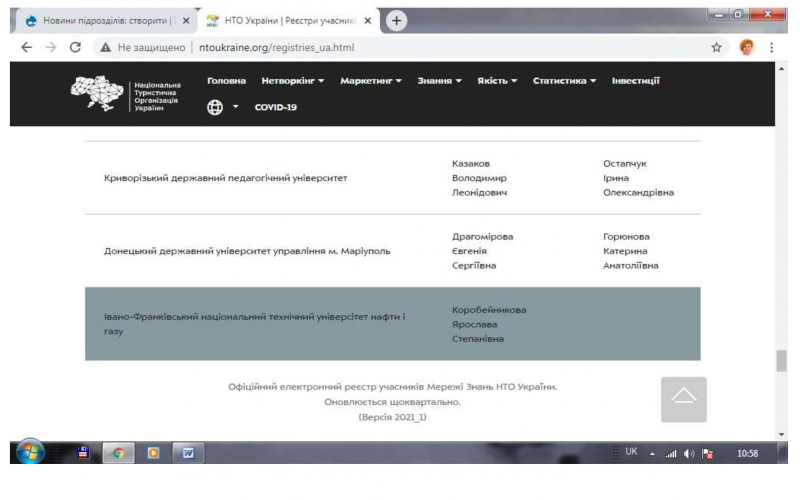Click the scrollbar up arrow
This screenshot has height=500, width=800.
coord(781,68)
